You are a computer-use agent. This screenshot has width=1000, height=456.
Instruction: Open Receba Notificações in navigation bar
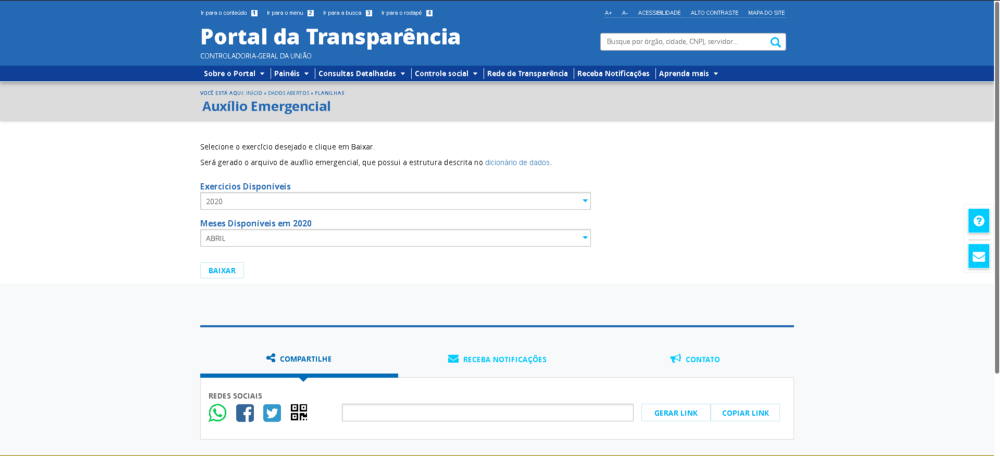614,73
